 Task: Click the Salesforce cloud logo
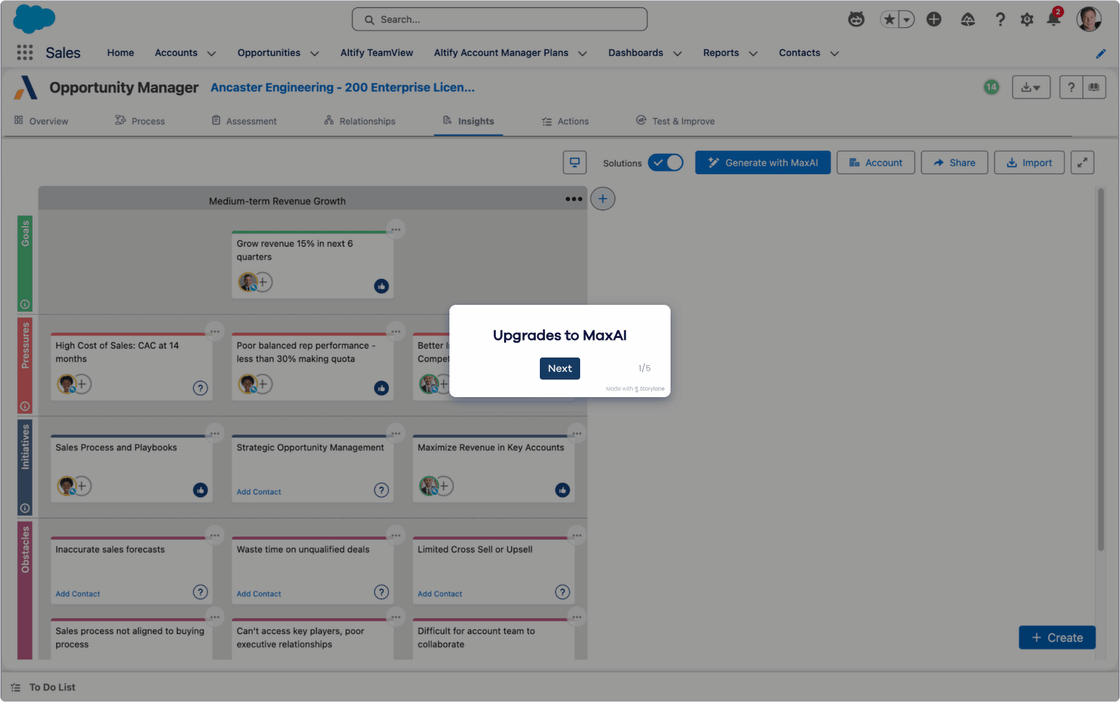[34, 19]
